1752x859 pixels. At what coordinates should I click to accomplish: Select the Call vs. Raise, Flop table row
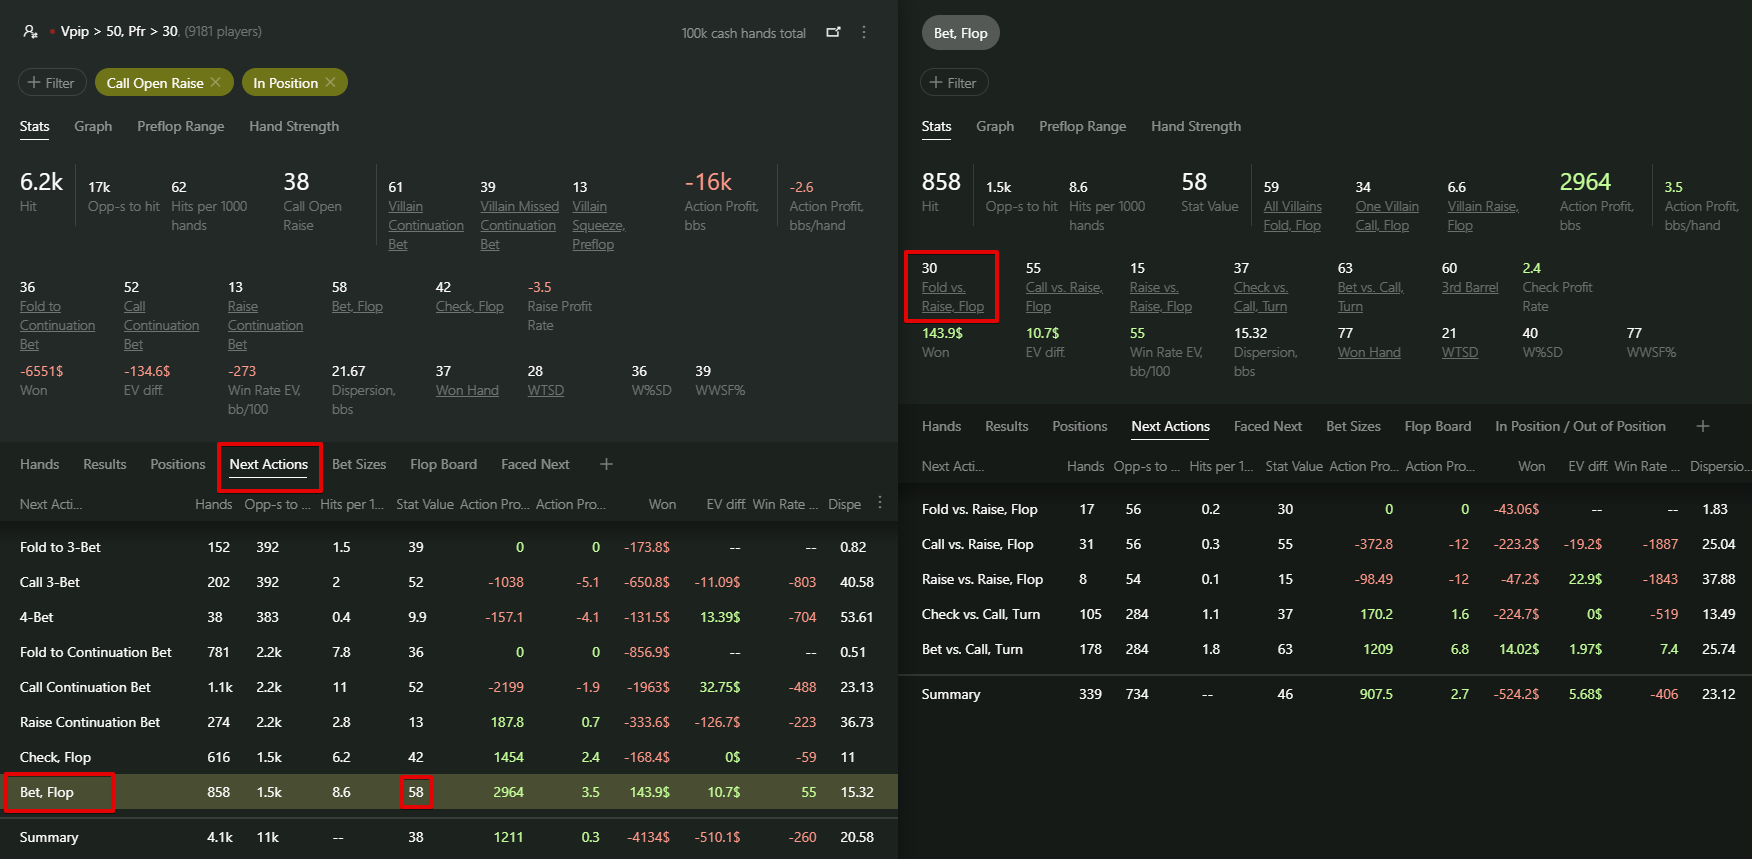point(1326,544)
